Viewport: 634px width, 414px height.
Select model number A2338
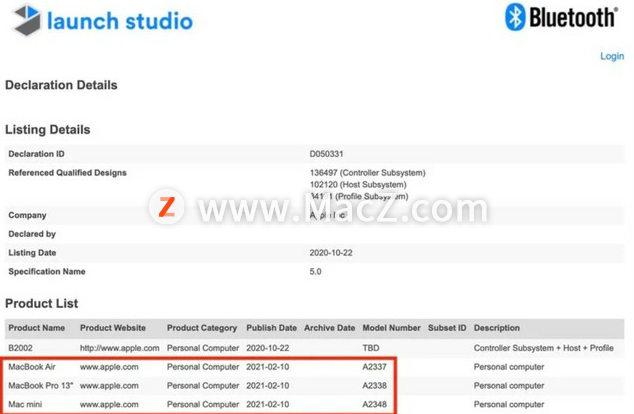374,386
